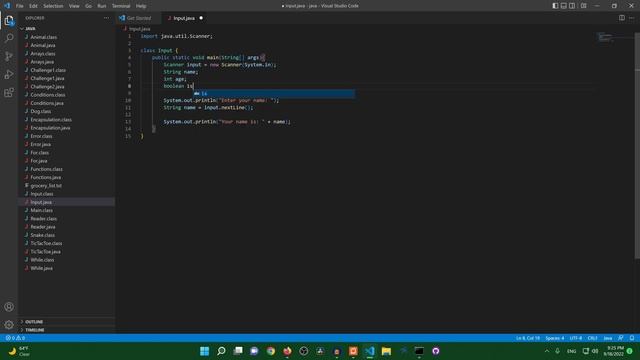Viewport: 640px width, 360px height.
Task: Open Explorer's more actions ellipsis
Action: pos(107,18)
